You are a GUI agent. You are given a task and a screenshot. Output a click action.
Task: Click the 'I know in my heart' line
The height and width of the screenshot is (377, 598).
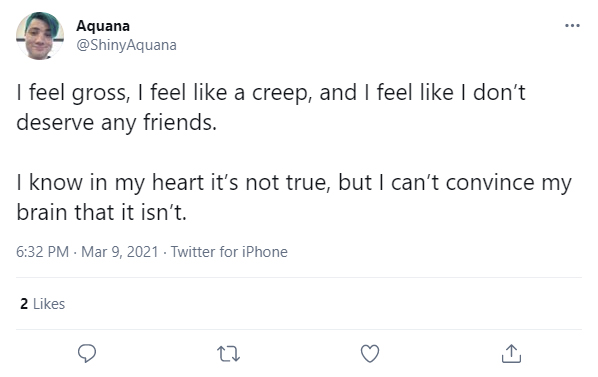pos(294,183)
